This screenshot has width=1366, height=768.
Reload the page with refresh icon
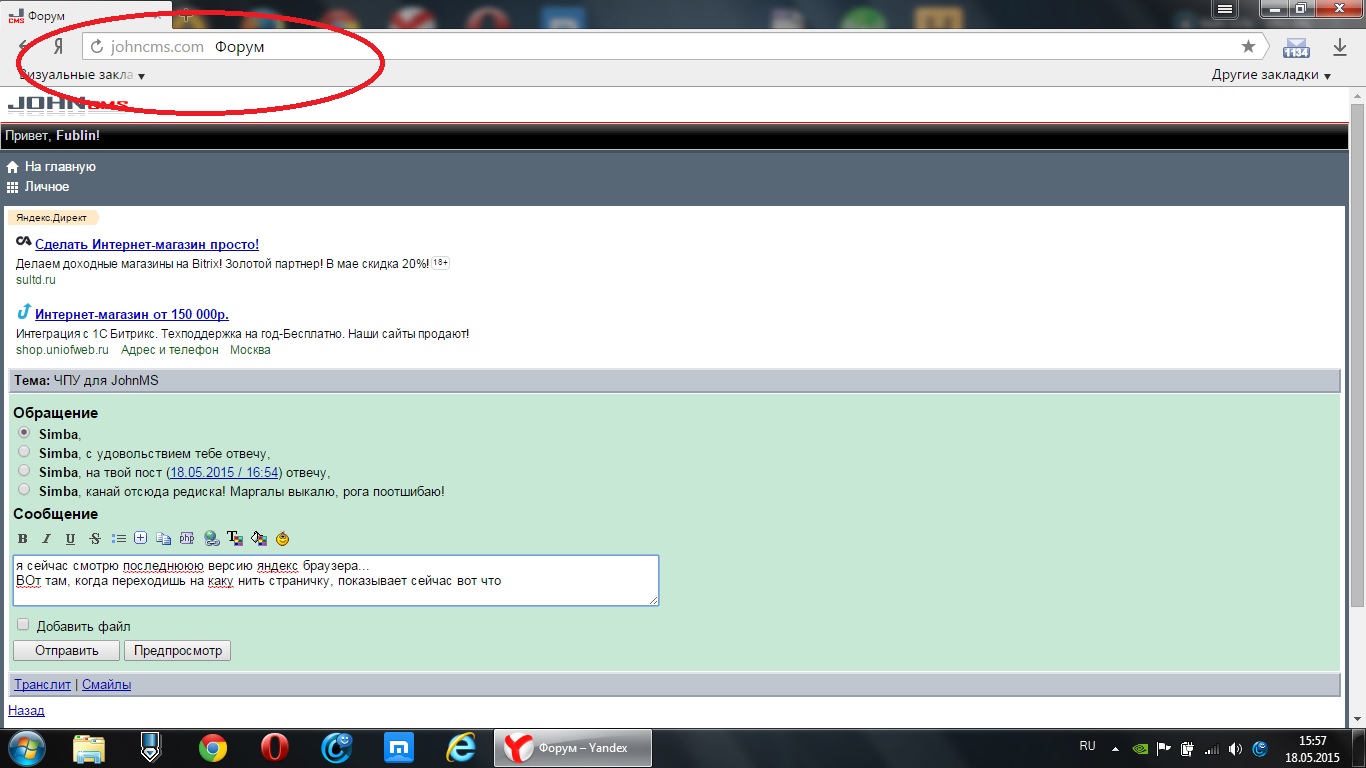pos(97,46)
